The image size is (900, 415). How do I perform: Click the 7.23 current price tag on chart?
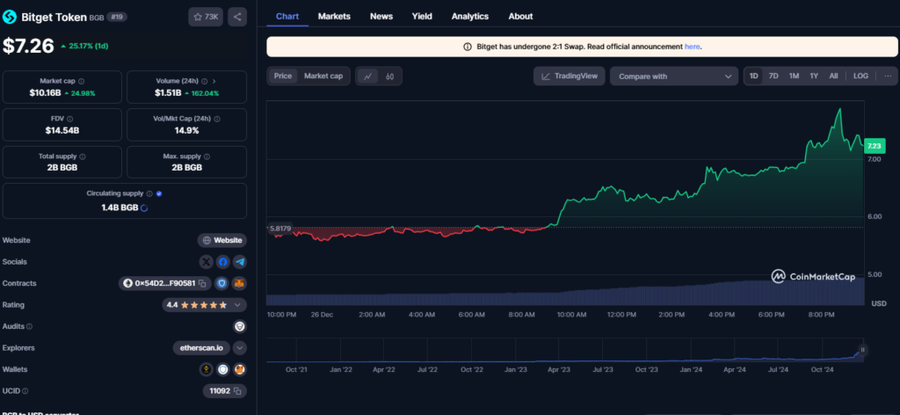click(875, 145)
